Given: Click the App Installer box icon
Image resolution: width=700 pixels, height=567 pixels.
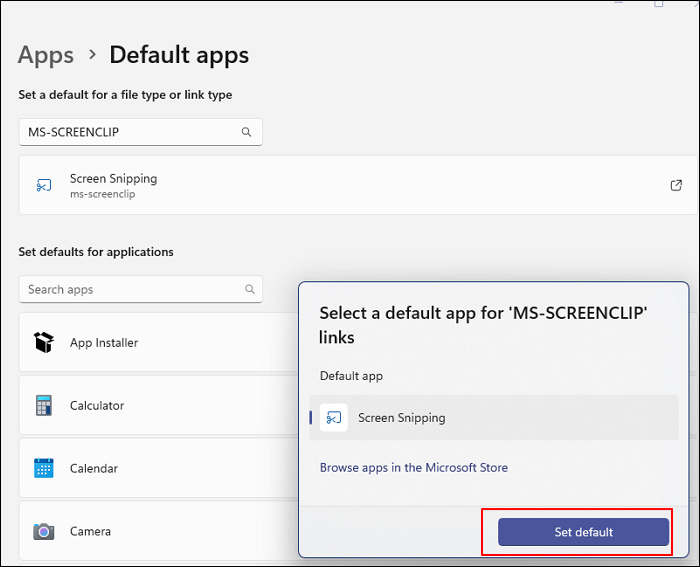Looking at the screenshot, I should (x=43, y=342).
